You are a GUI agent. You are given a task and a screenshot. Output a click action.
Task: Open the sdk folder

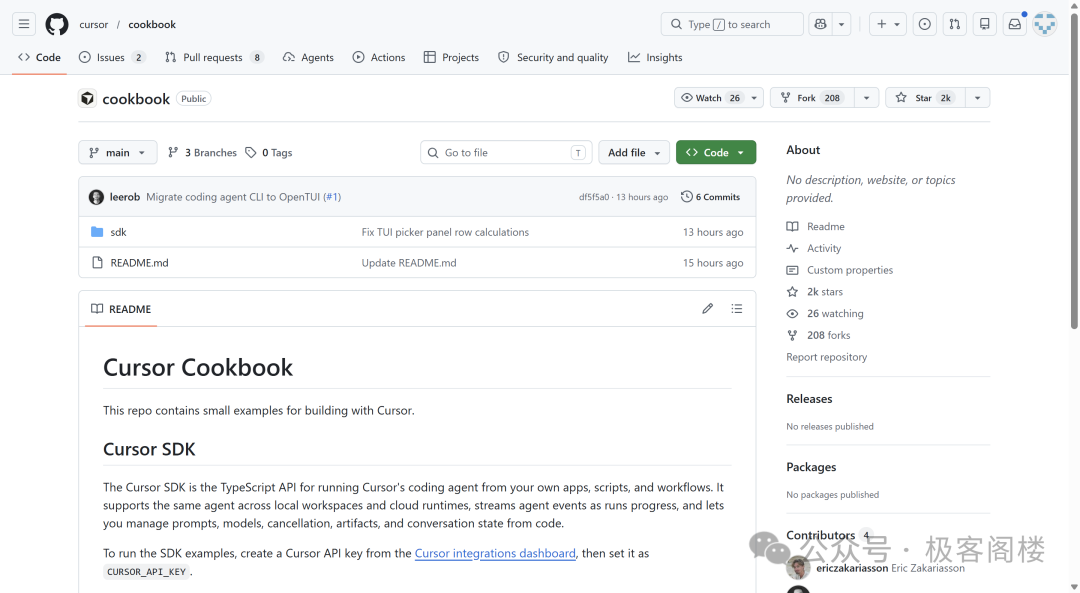pos(118,232)
